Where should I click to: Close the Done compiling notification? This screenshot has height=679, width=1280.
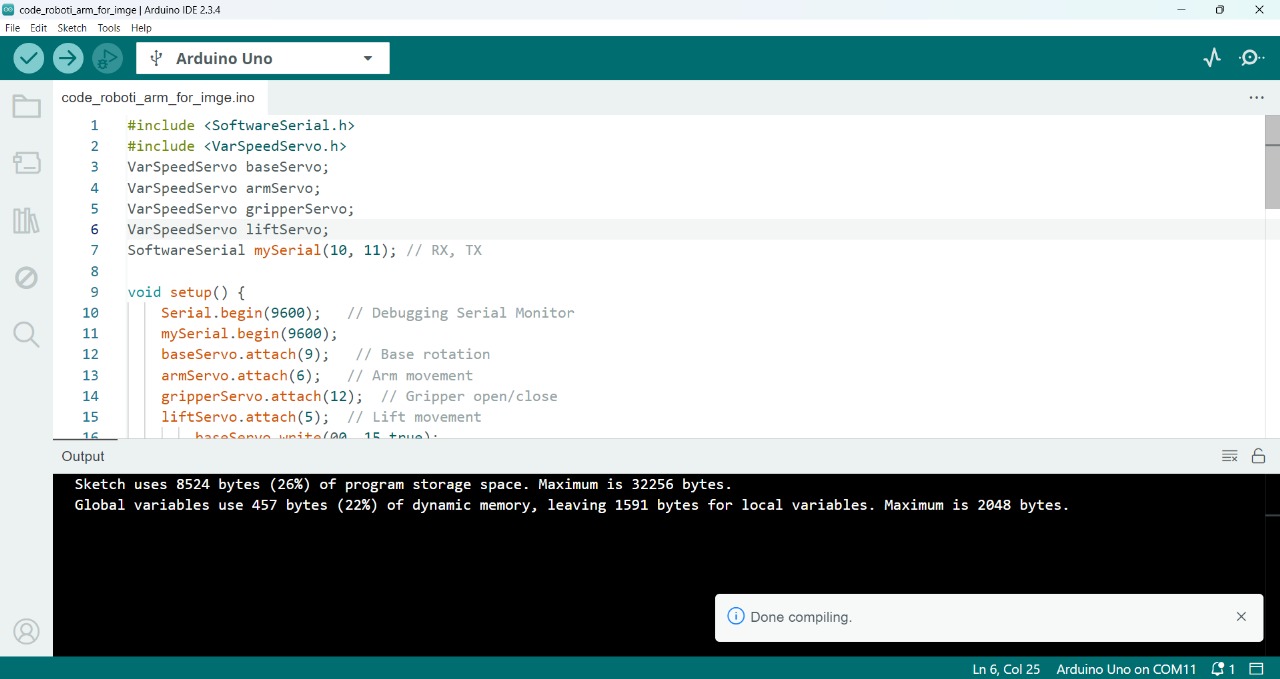1241,617
